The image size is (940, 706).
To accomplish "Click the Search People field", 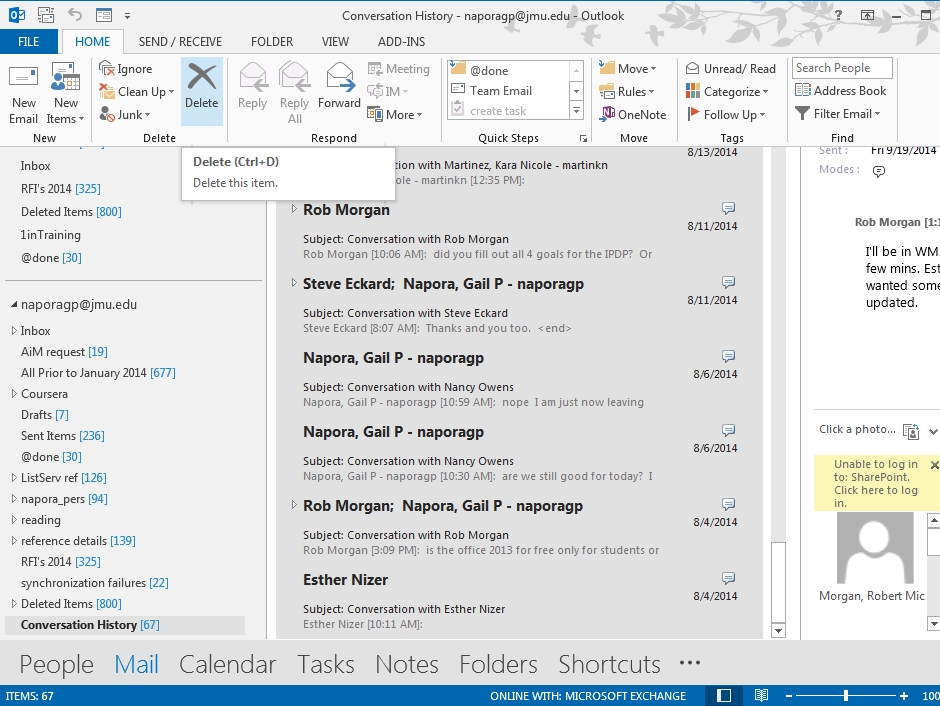I will pos(842,68).
